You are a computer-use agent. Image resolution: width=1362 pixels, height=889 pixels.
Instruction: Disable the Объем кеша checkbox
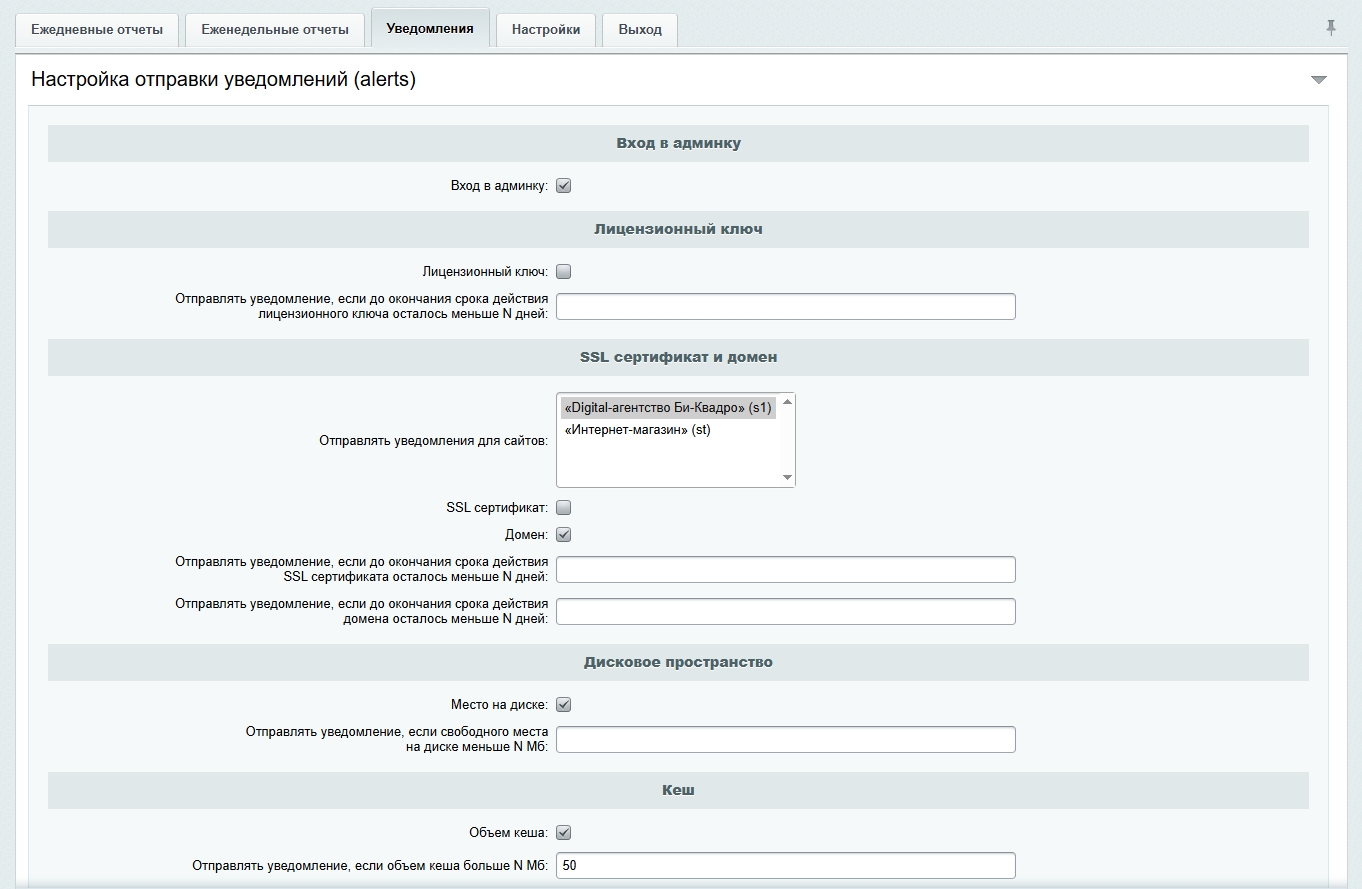(563, 833)
